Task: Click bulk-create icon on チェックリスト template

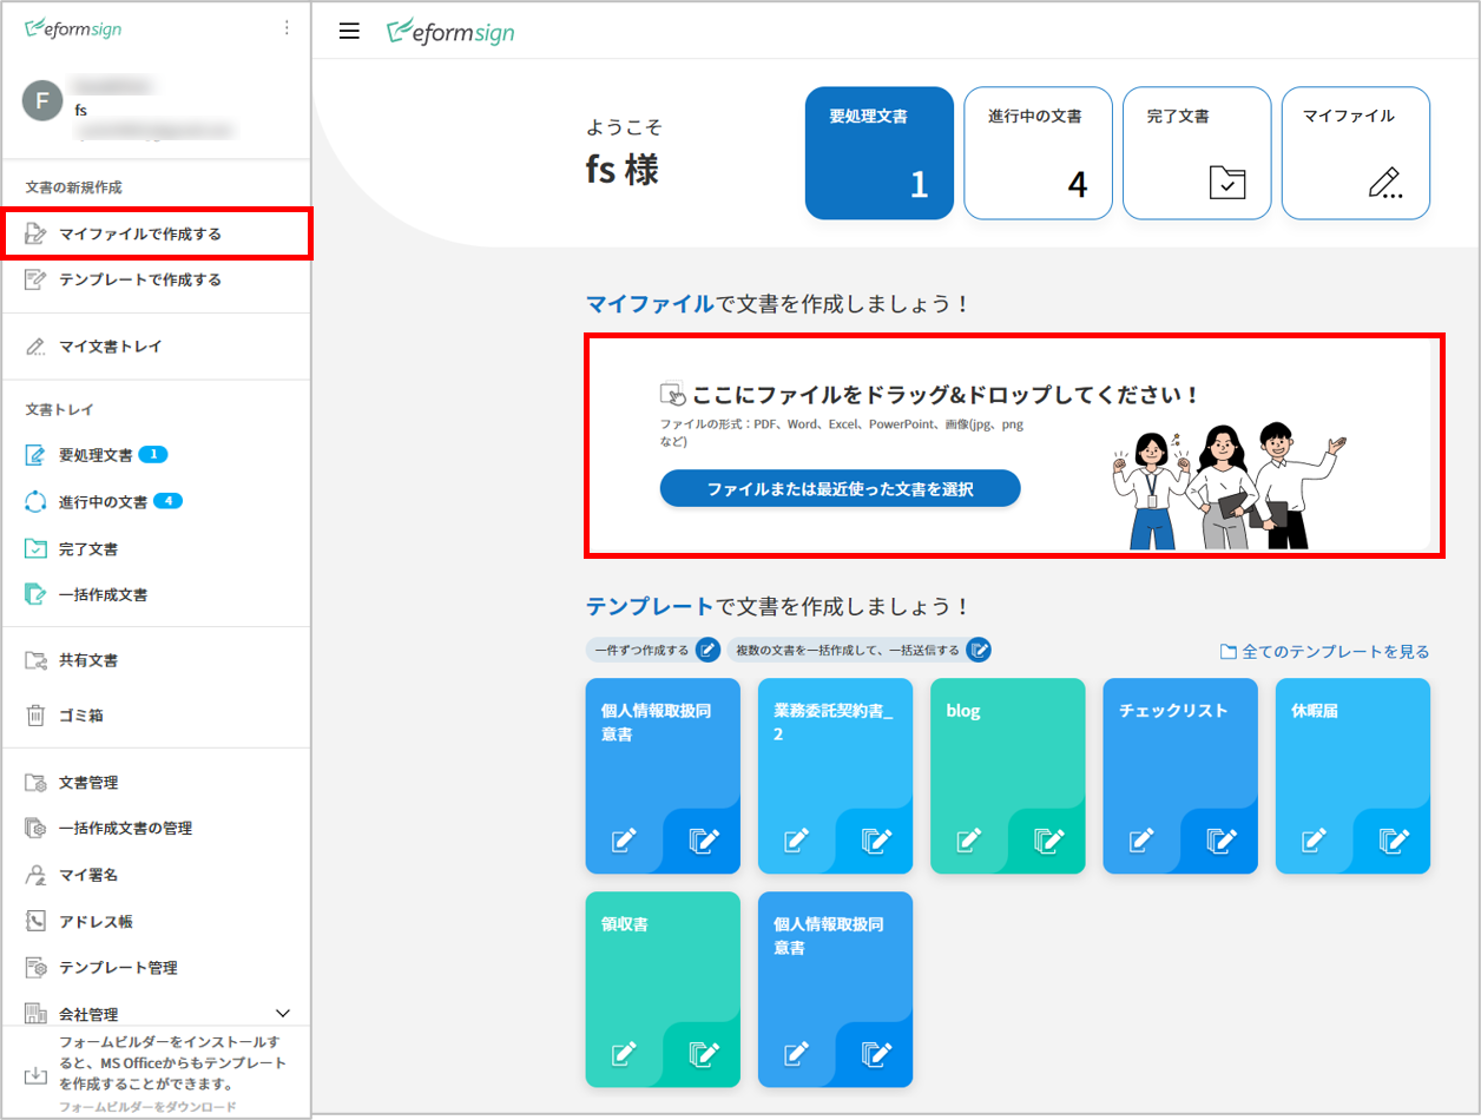Action: (x=1220, y=840)
